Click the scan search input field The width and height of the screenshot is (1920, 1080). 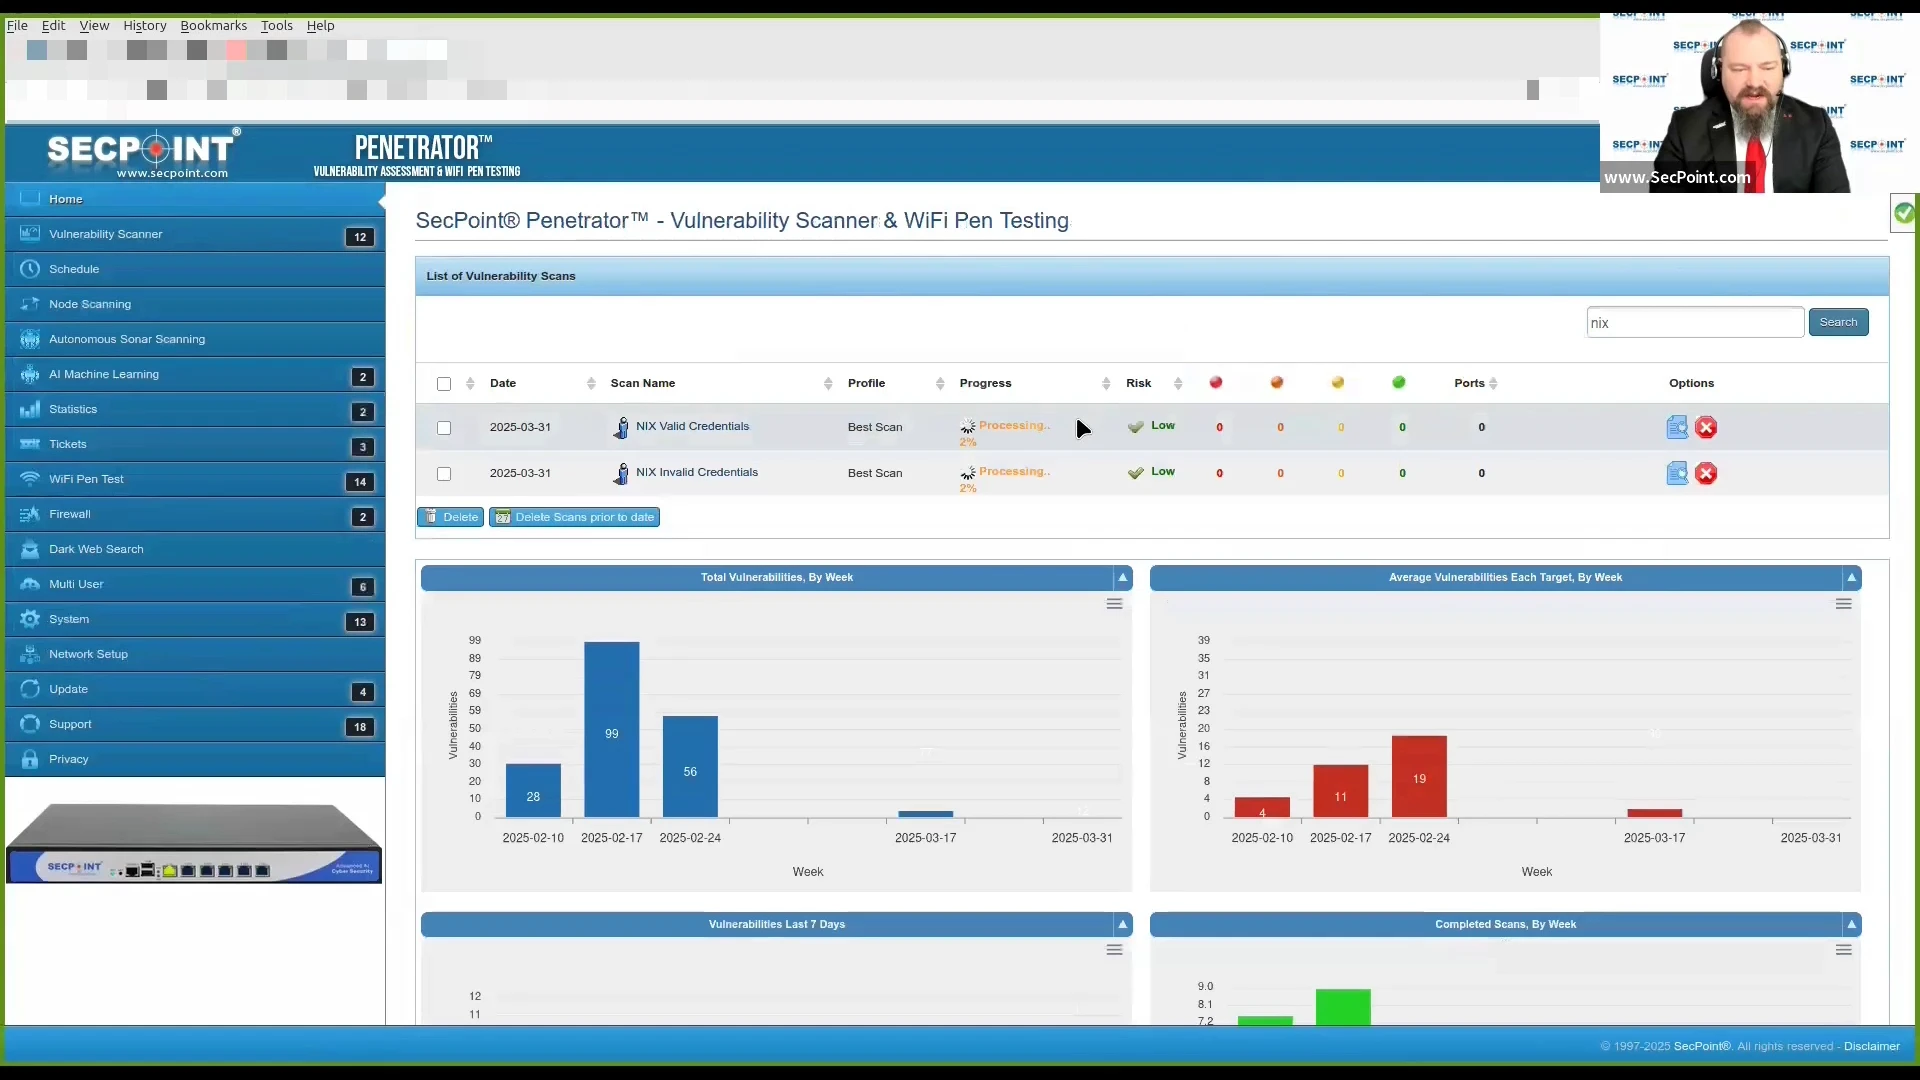pyautogui.click(x=1695, y=322)
